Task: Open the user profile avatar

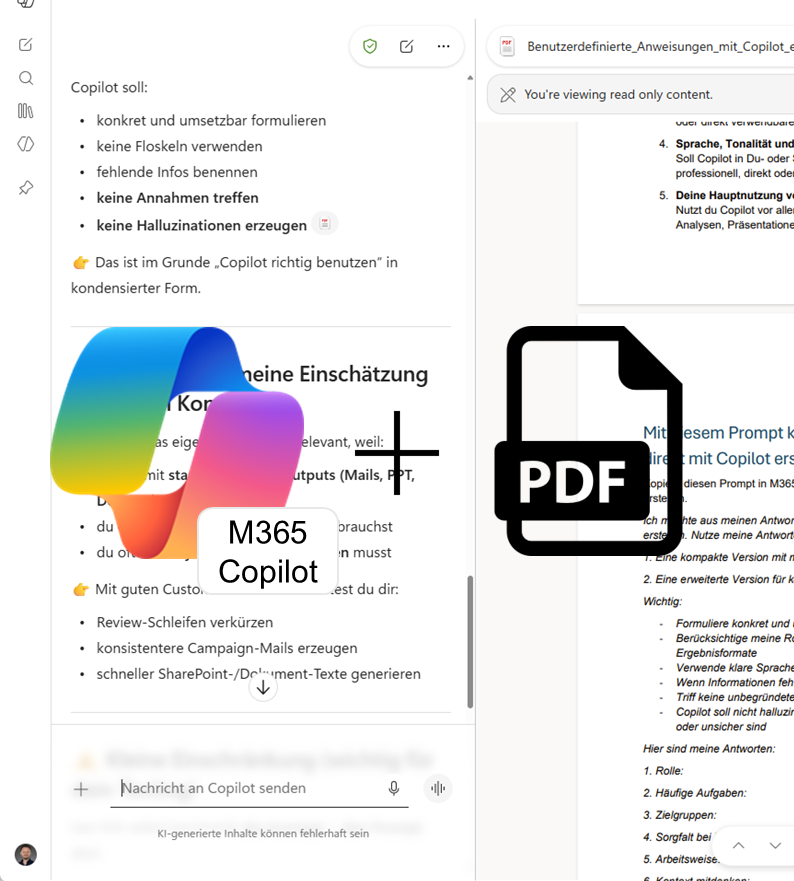Action: tap(26, 855)
